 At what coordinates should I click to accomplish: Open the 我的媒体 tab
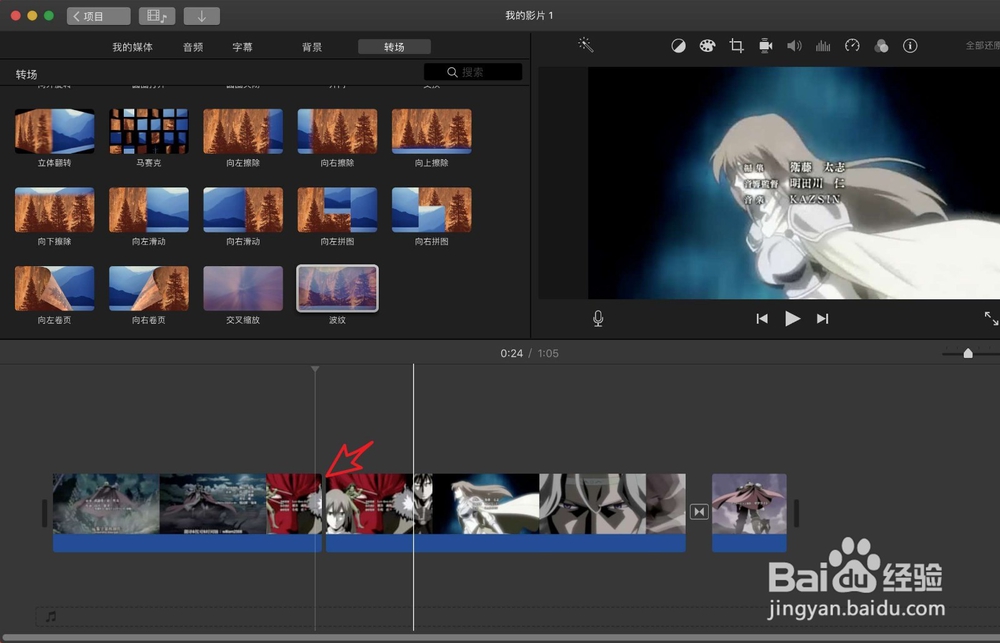point(132,47)
